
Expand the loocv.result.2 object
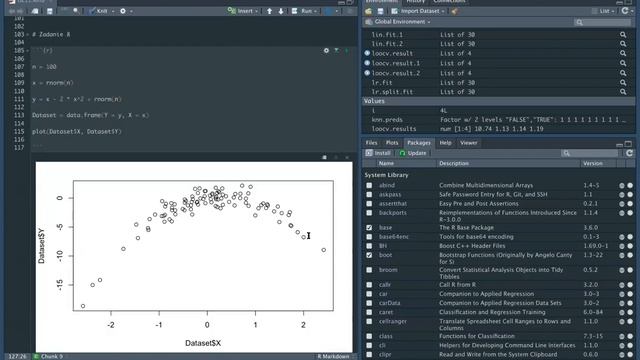point(367,73)
